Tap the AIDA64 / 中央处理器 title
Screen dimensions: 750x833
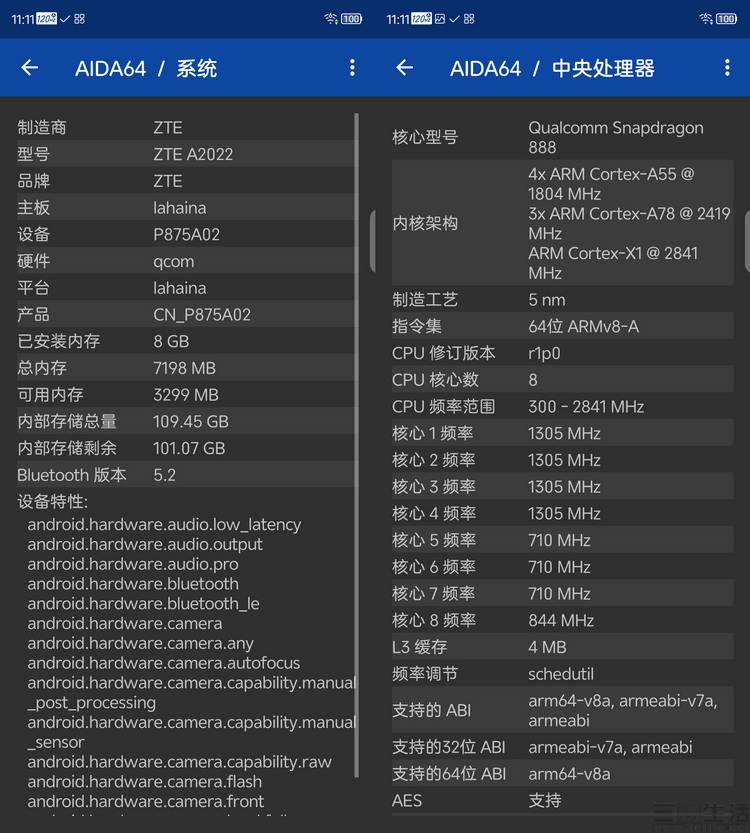pos(552,69)
